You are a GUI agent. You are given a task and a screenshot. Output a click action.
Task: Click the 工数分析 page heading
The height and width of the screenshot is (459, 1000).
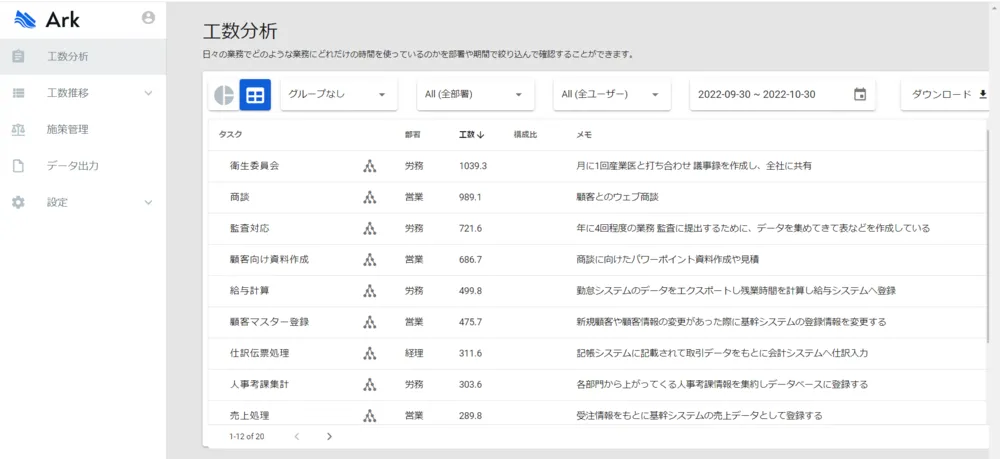pyautogui.click(x=240, y=32)
